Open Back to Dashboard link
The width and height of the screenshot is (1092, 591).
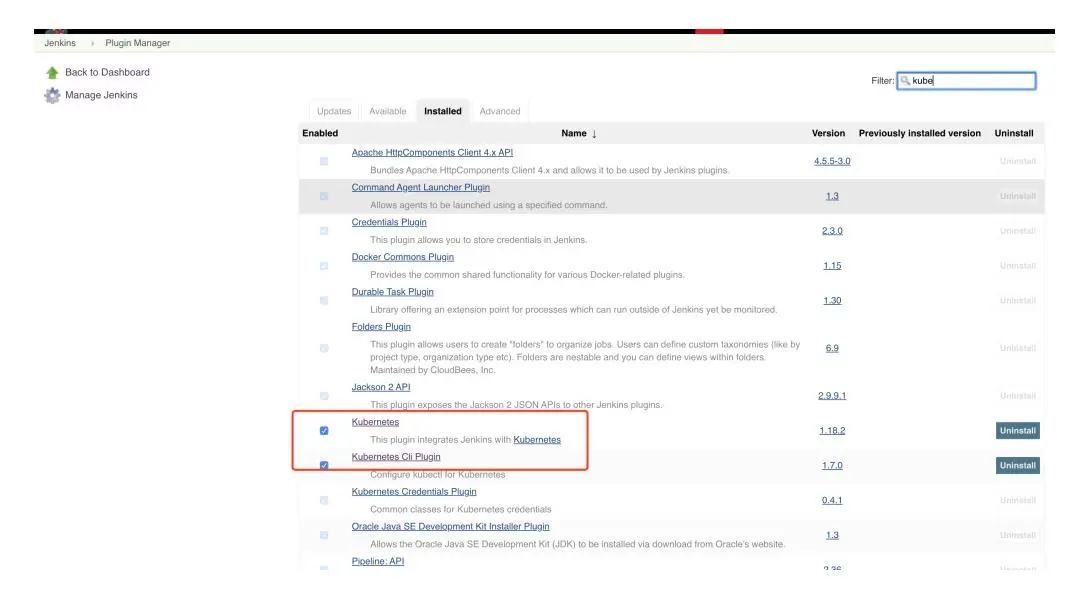coord(107,72)
